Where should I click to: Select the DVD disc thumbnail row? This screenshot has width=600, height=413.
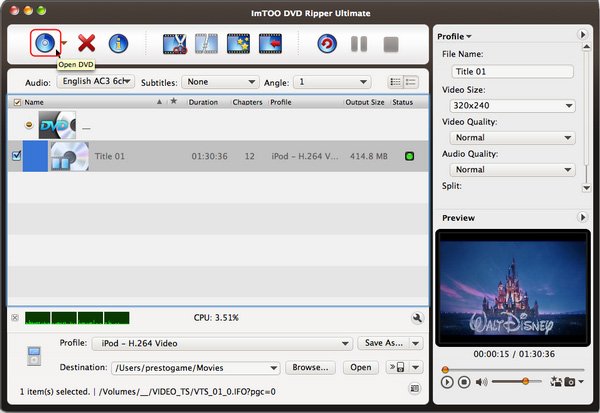pos(57,125)
